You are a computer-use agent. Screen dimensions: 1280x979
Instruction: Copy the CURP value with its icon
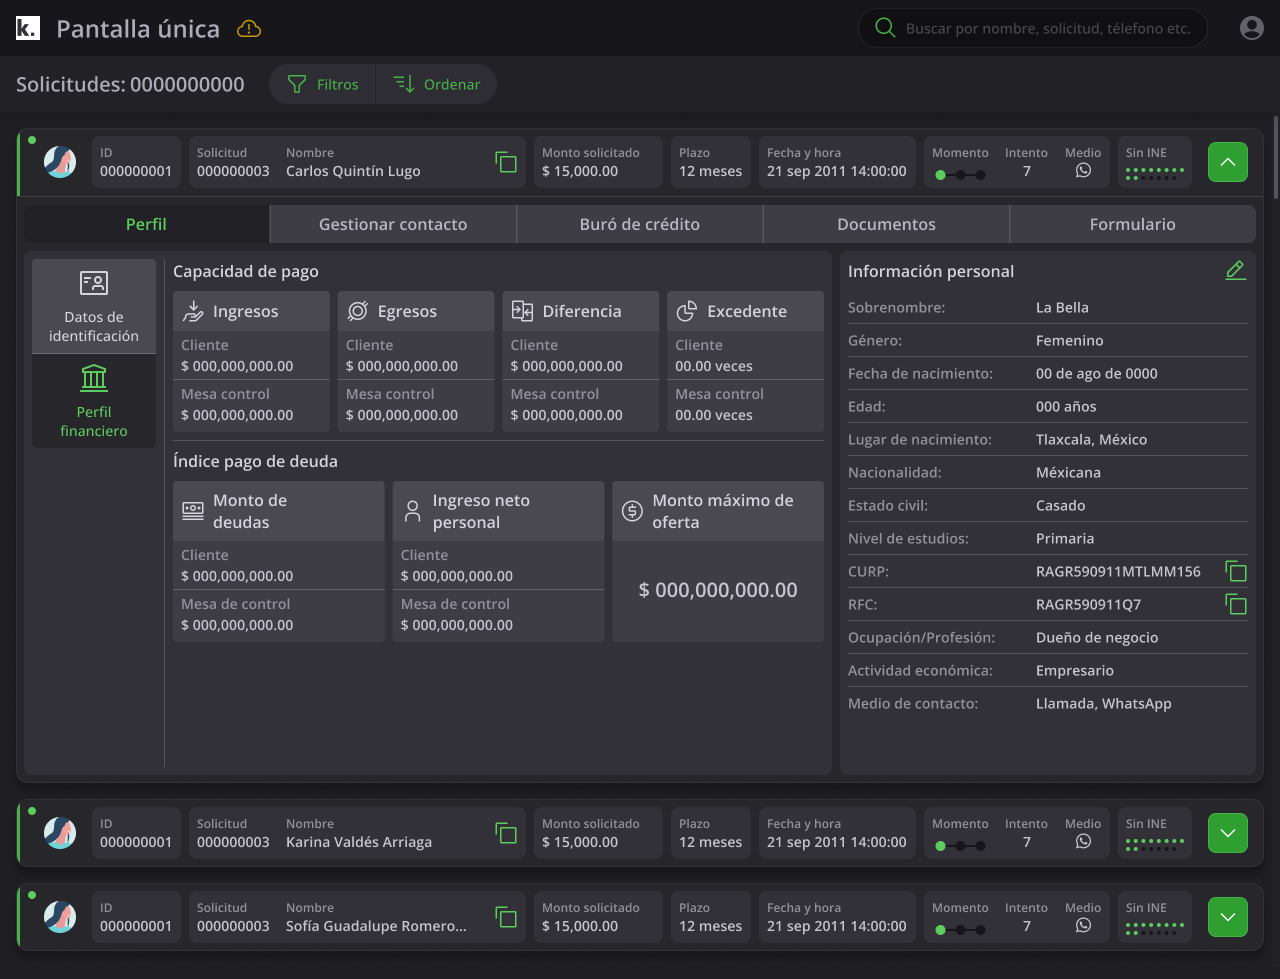(x=1236, y=571)
